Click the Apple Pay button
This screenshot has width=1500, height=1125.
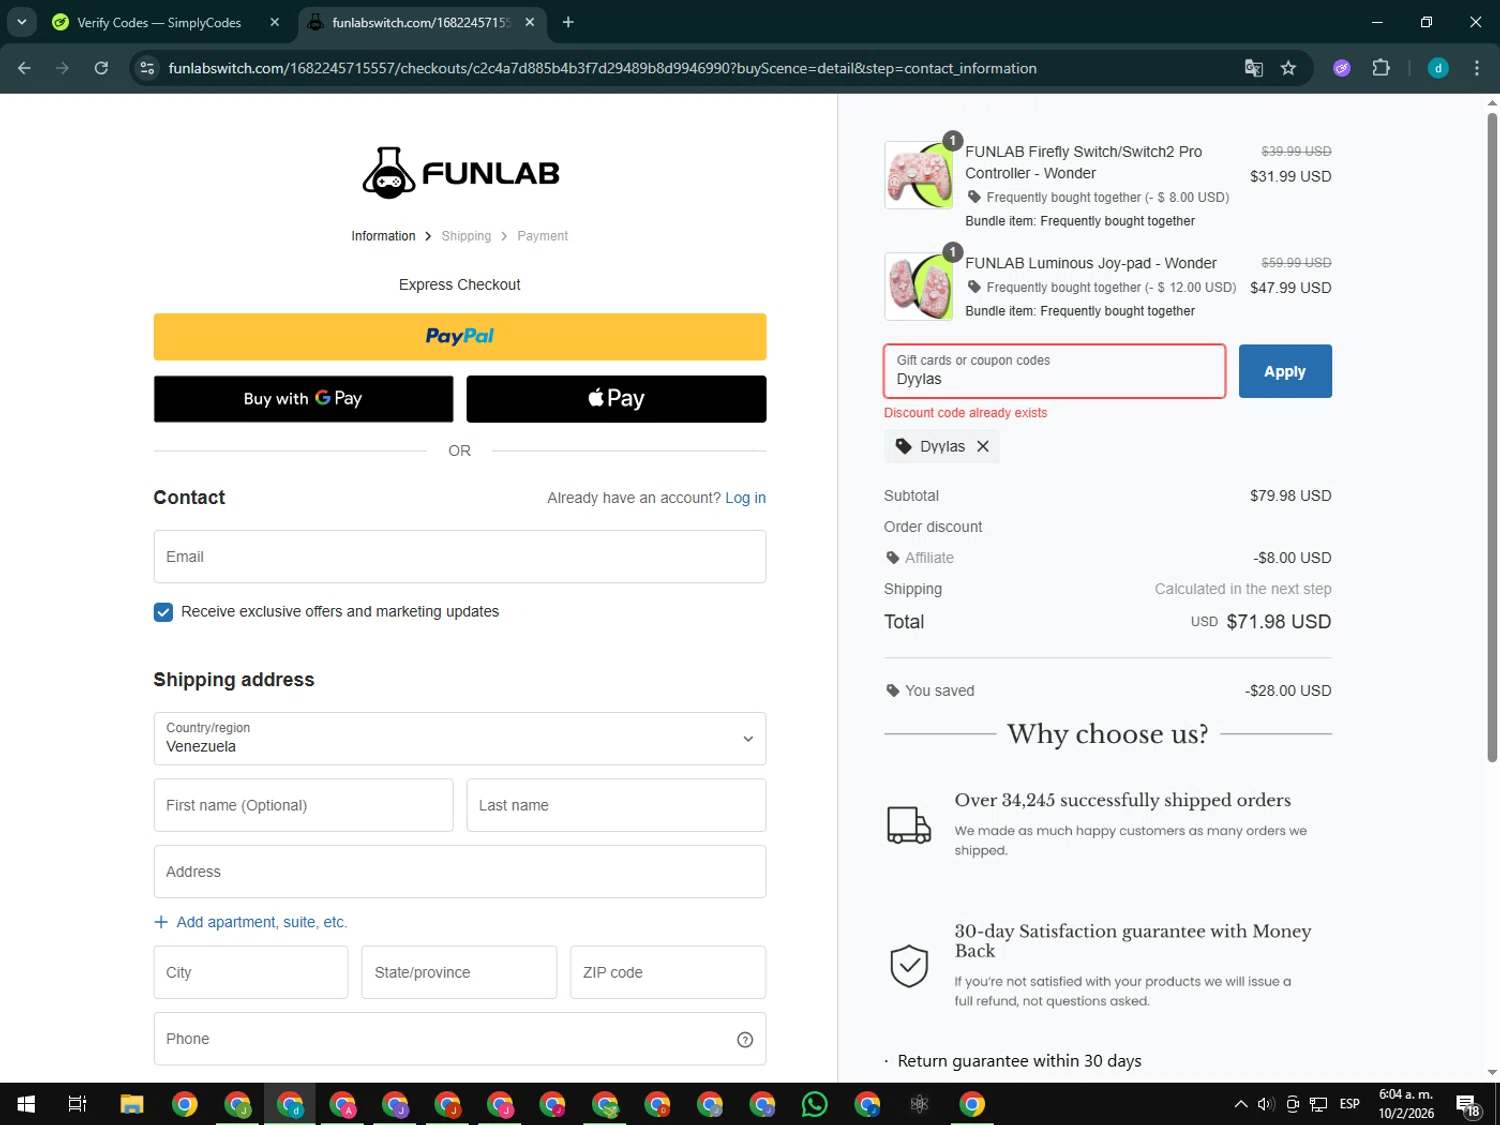click(x=616, y=399)
